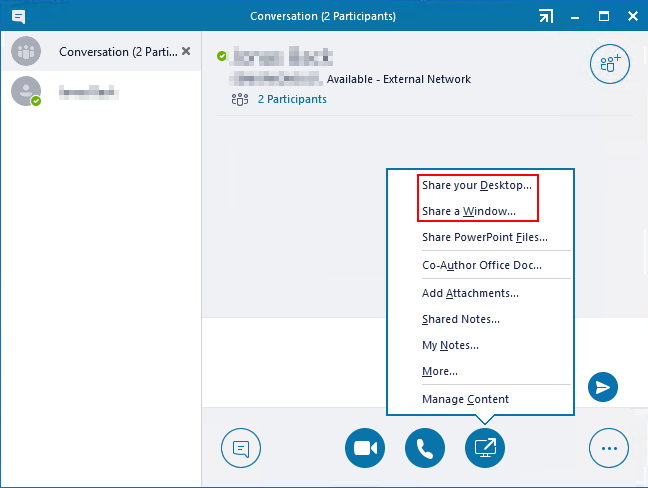Image resolution: width=648 pixels, height=488 pixels.
Task: Invite more people with add participants icon
Action: tap(609, 64)
